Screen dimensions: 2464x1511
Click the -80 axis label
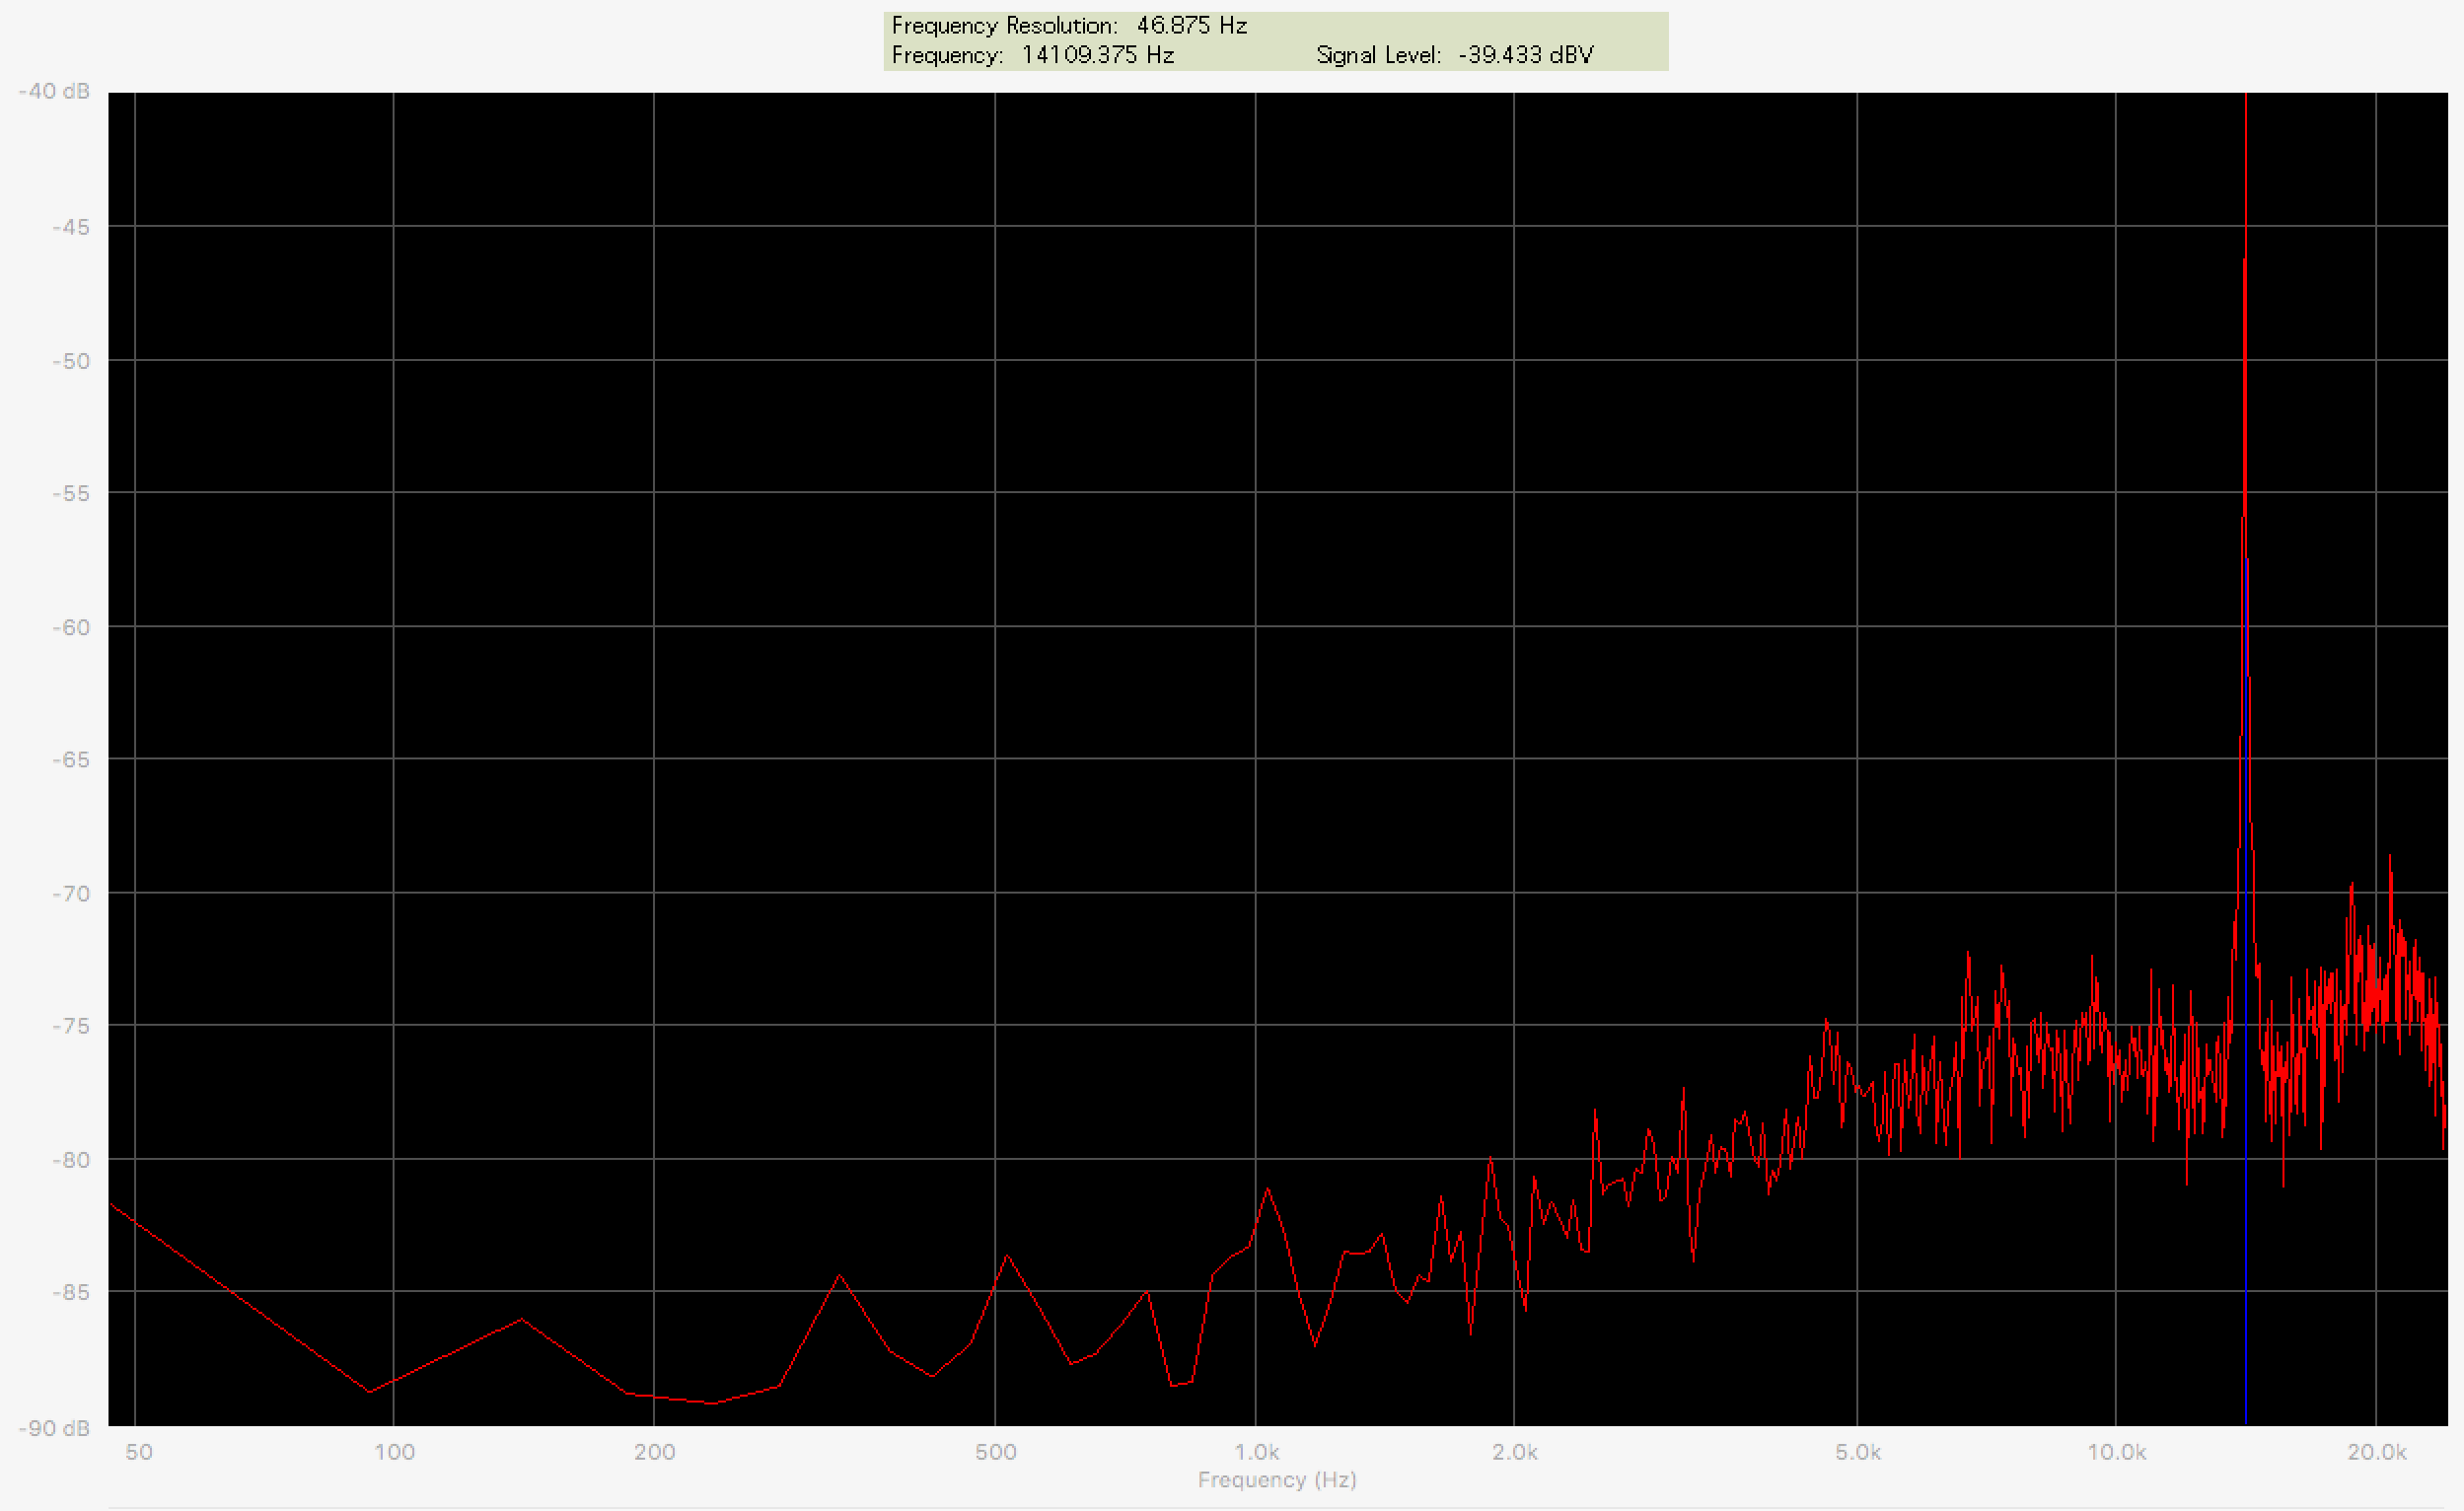(71, 1160)
